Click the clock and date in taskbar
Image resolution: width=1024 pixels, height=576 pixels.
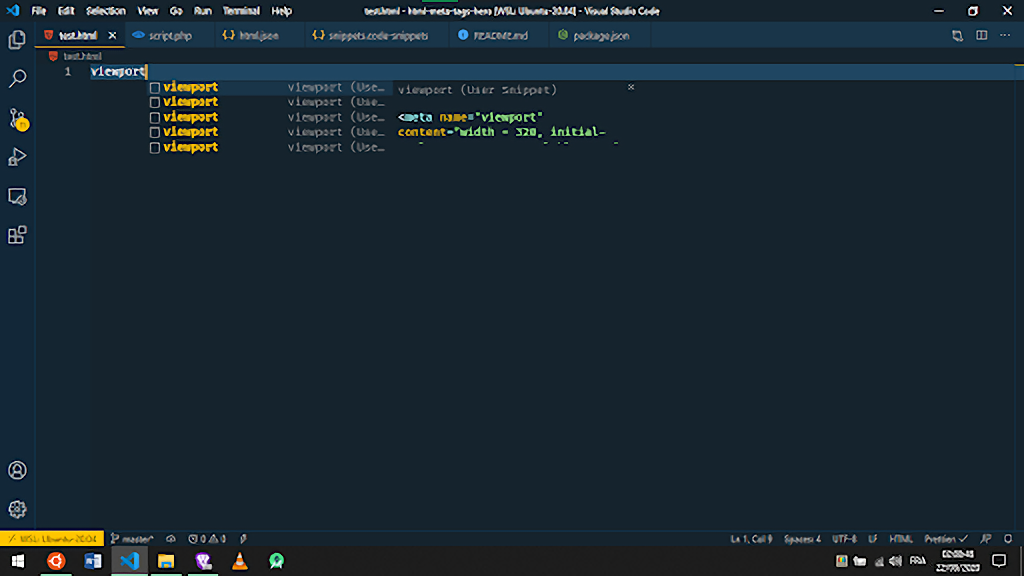(957, 561)
